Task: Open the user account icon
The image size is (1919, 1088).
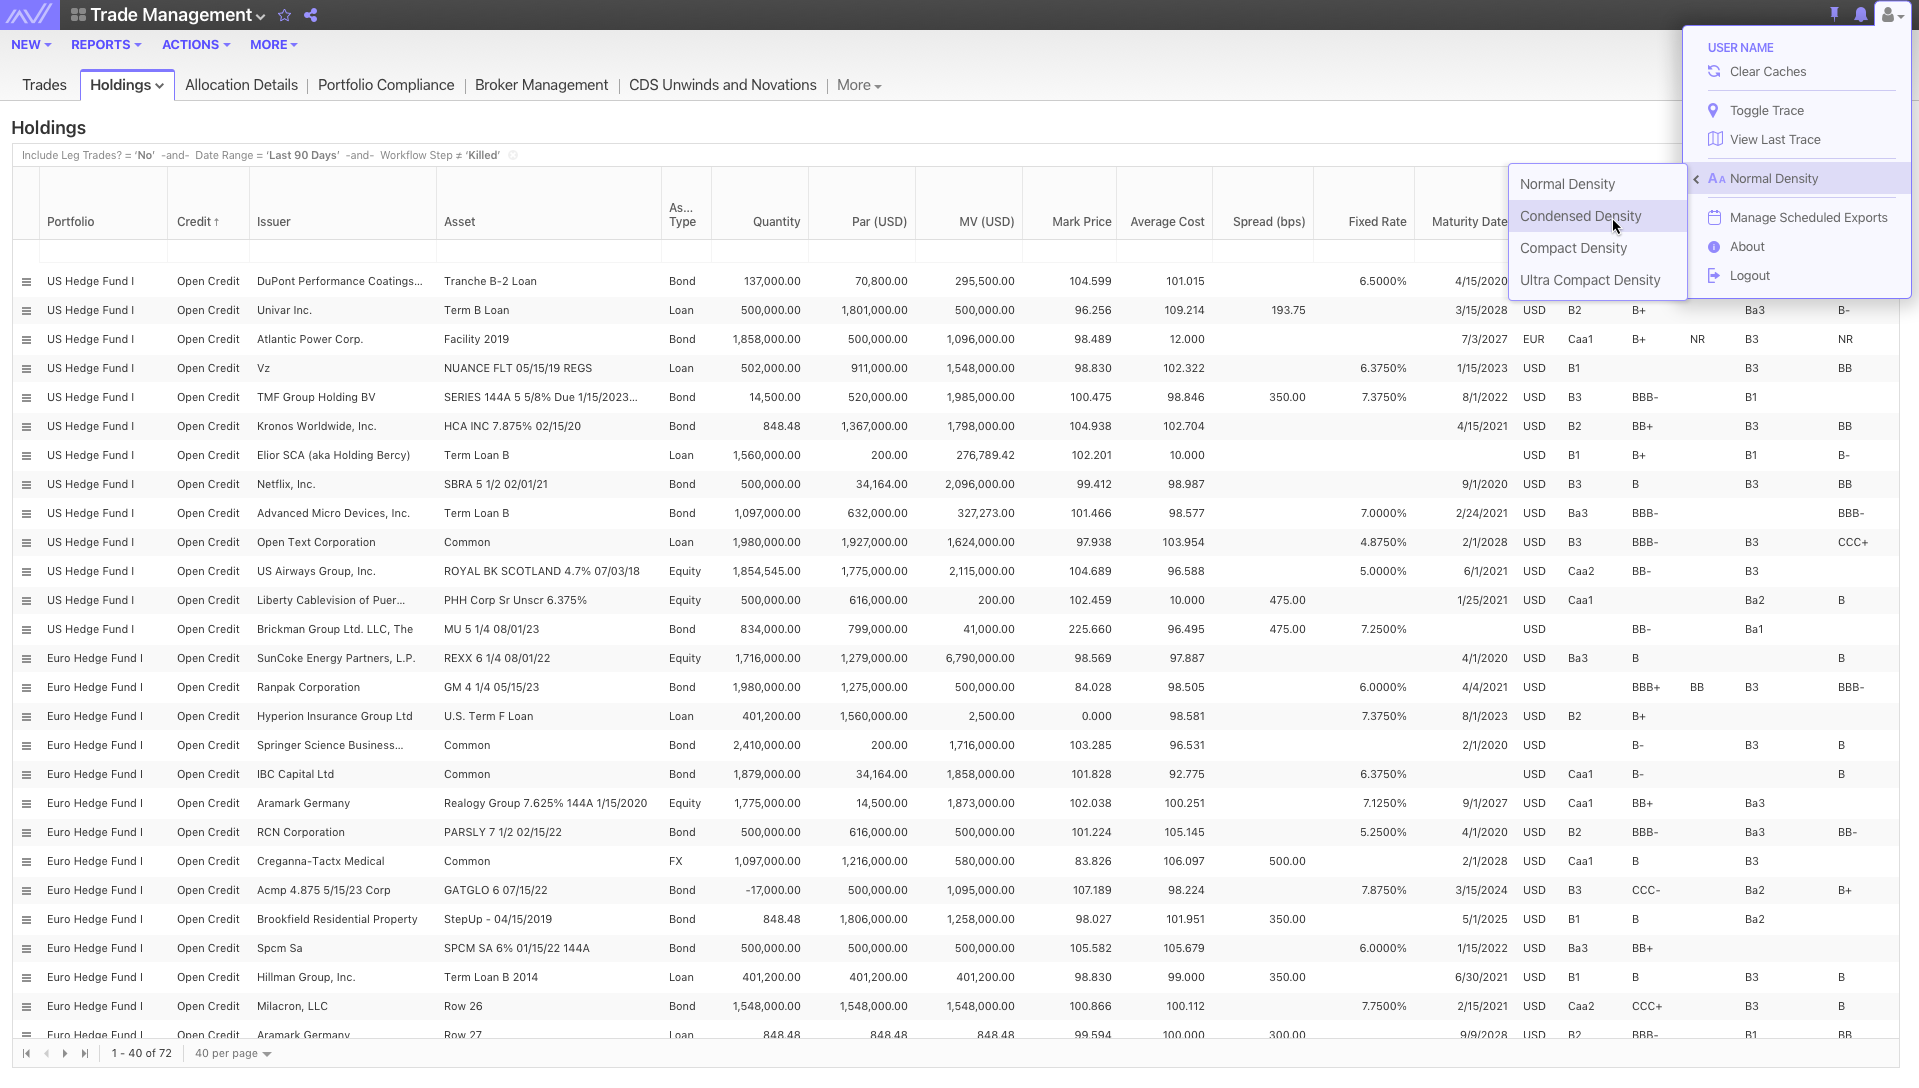Action: 1892,15
